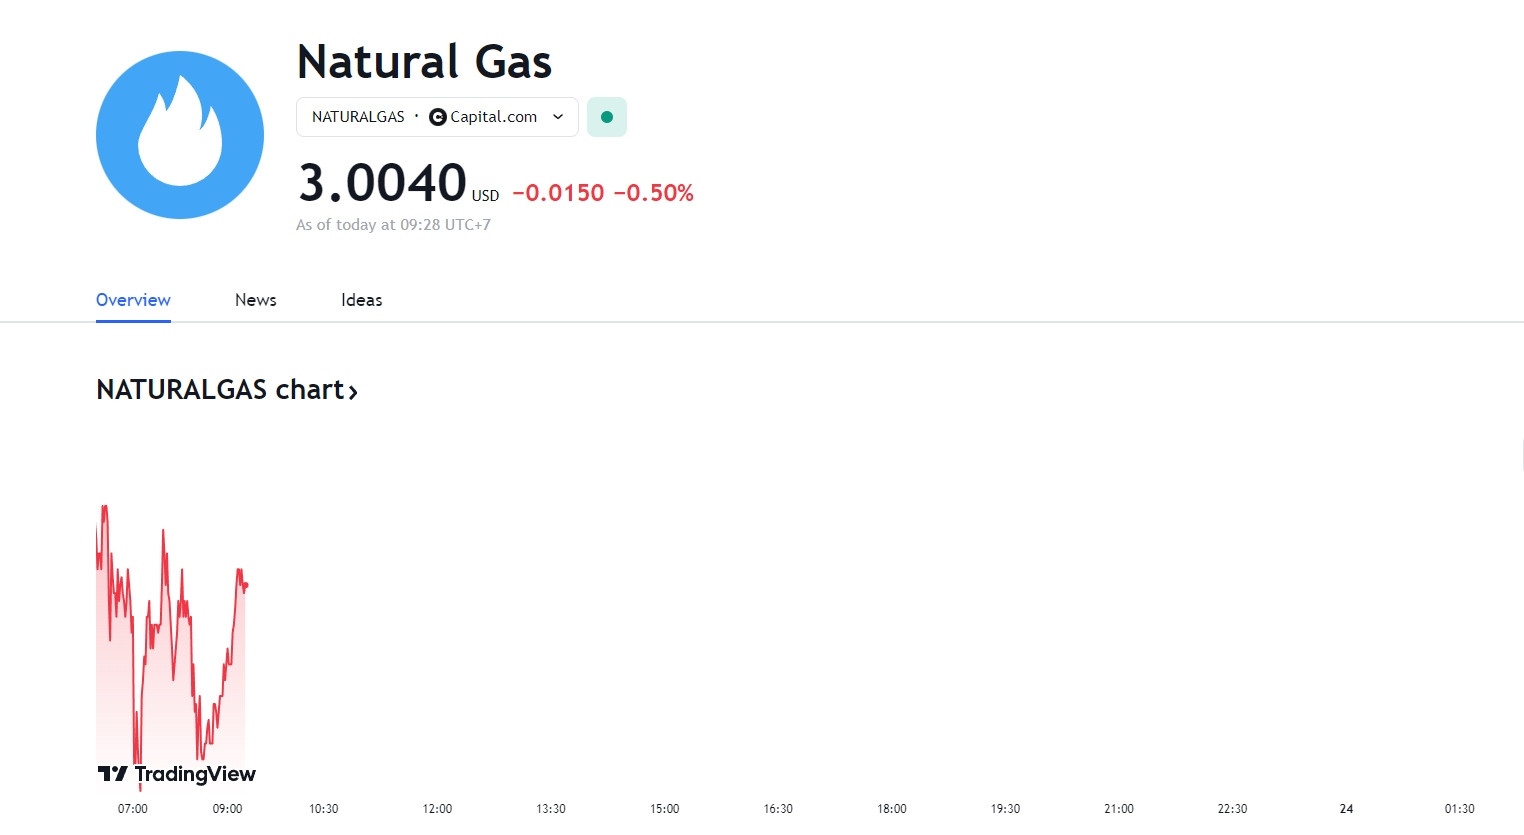The width and height of the screenshot is (1524, 835).
Task: Click the 18:00 time axis label
Action: pyautogui.click(x=892, y=808)
